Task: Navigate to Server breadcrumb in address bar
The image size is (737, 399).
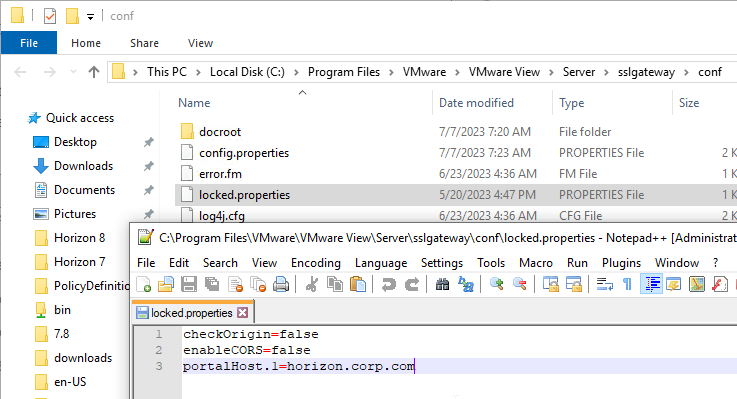Action: pos(579,72)
